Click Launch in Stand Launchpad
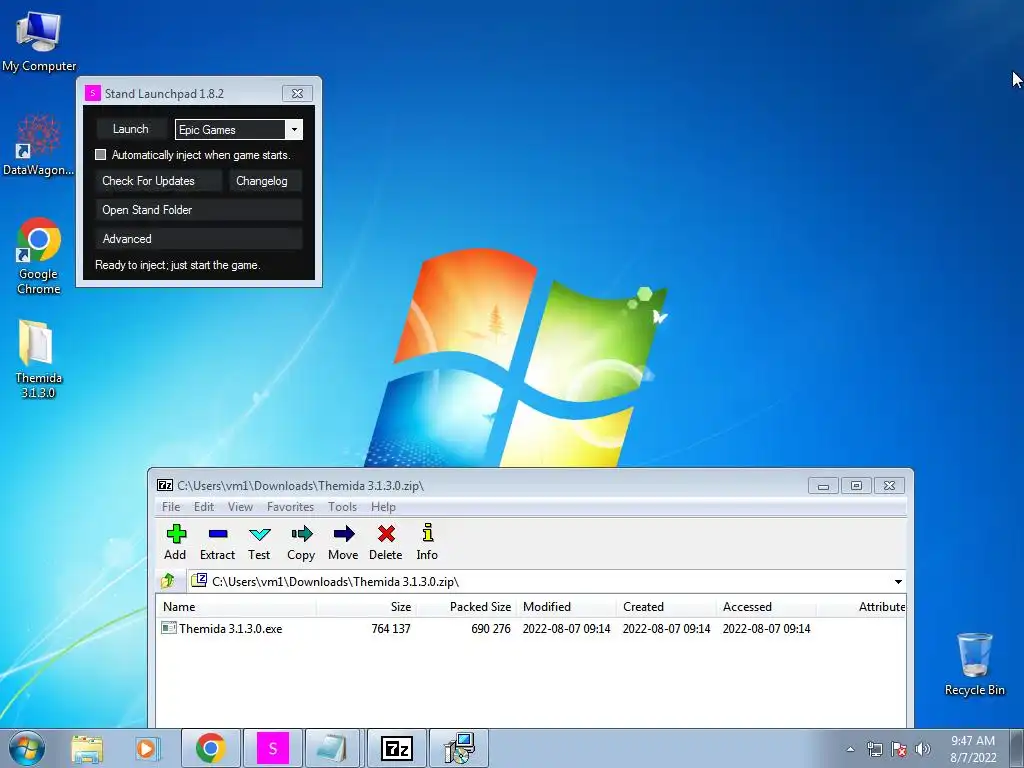 click(x=131, y=129)
